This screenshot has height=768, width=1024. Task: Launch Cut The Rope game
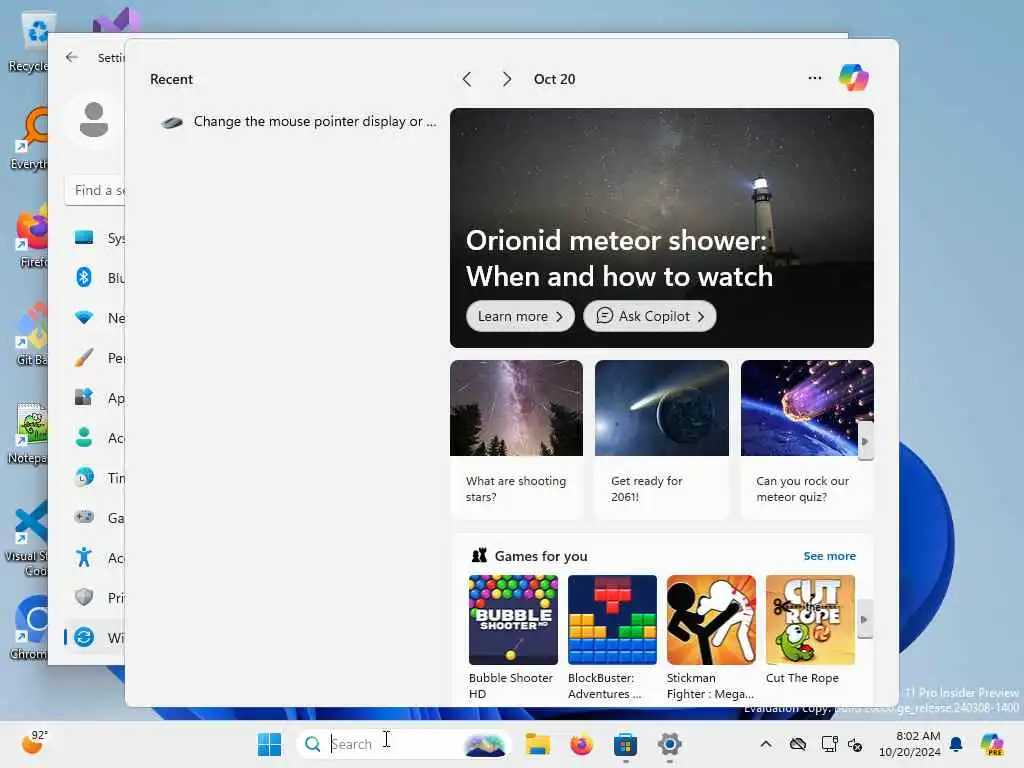[810, 631]
